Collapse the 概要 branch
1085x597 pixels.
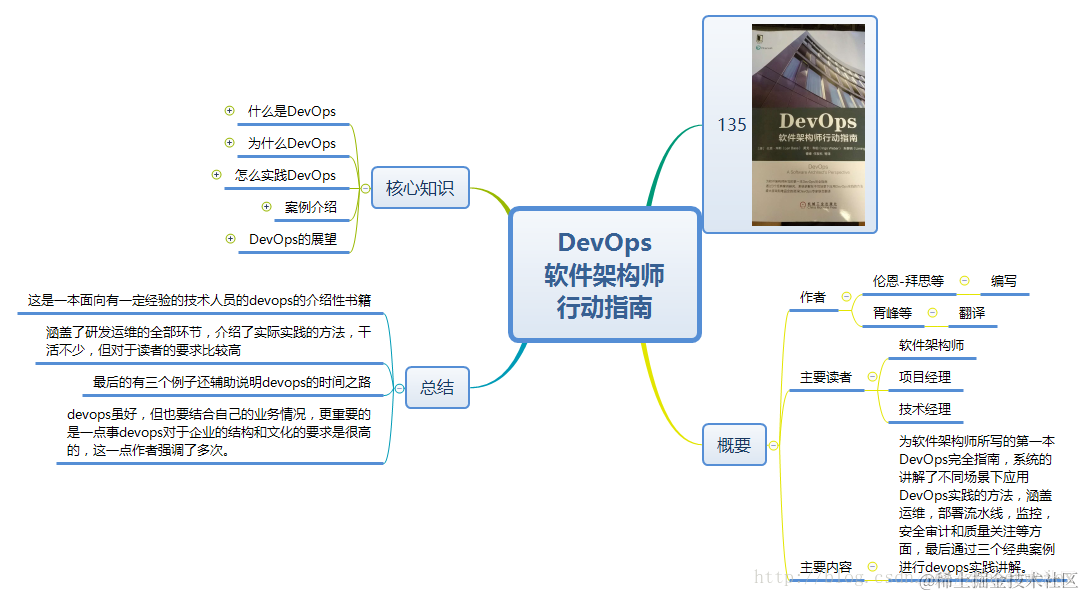773,446
